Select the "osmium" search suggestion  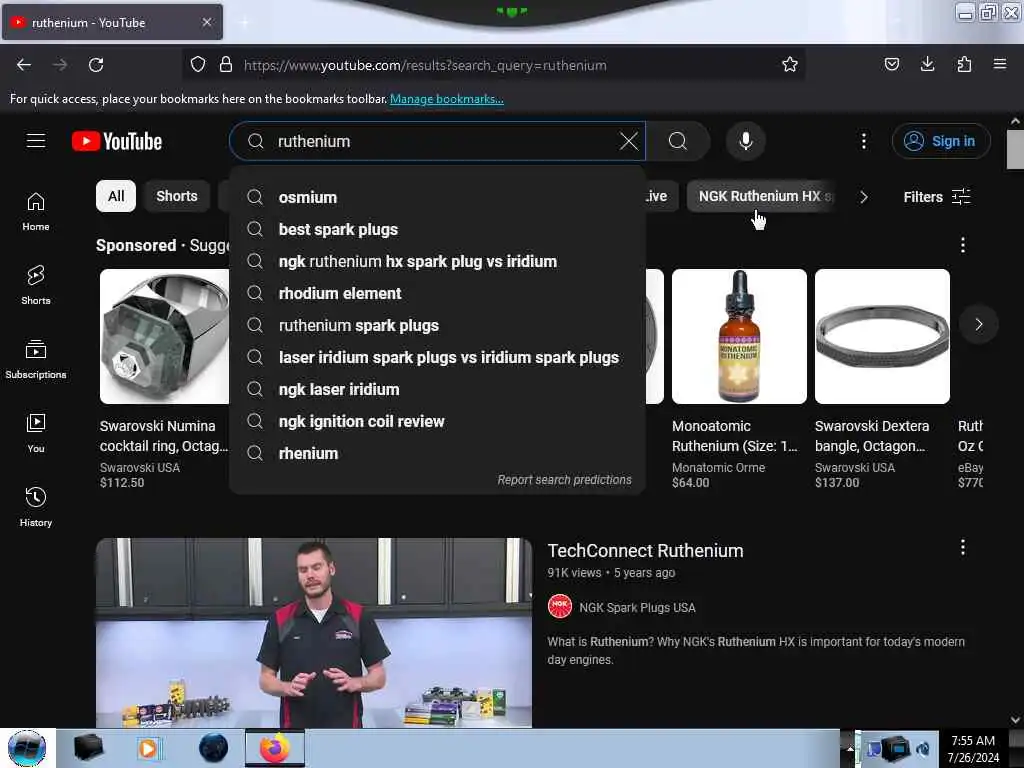pos(437,197)
